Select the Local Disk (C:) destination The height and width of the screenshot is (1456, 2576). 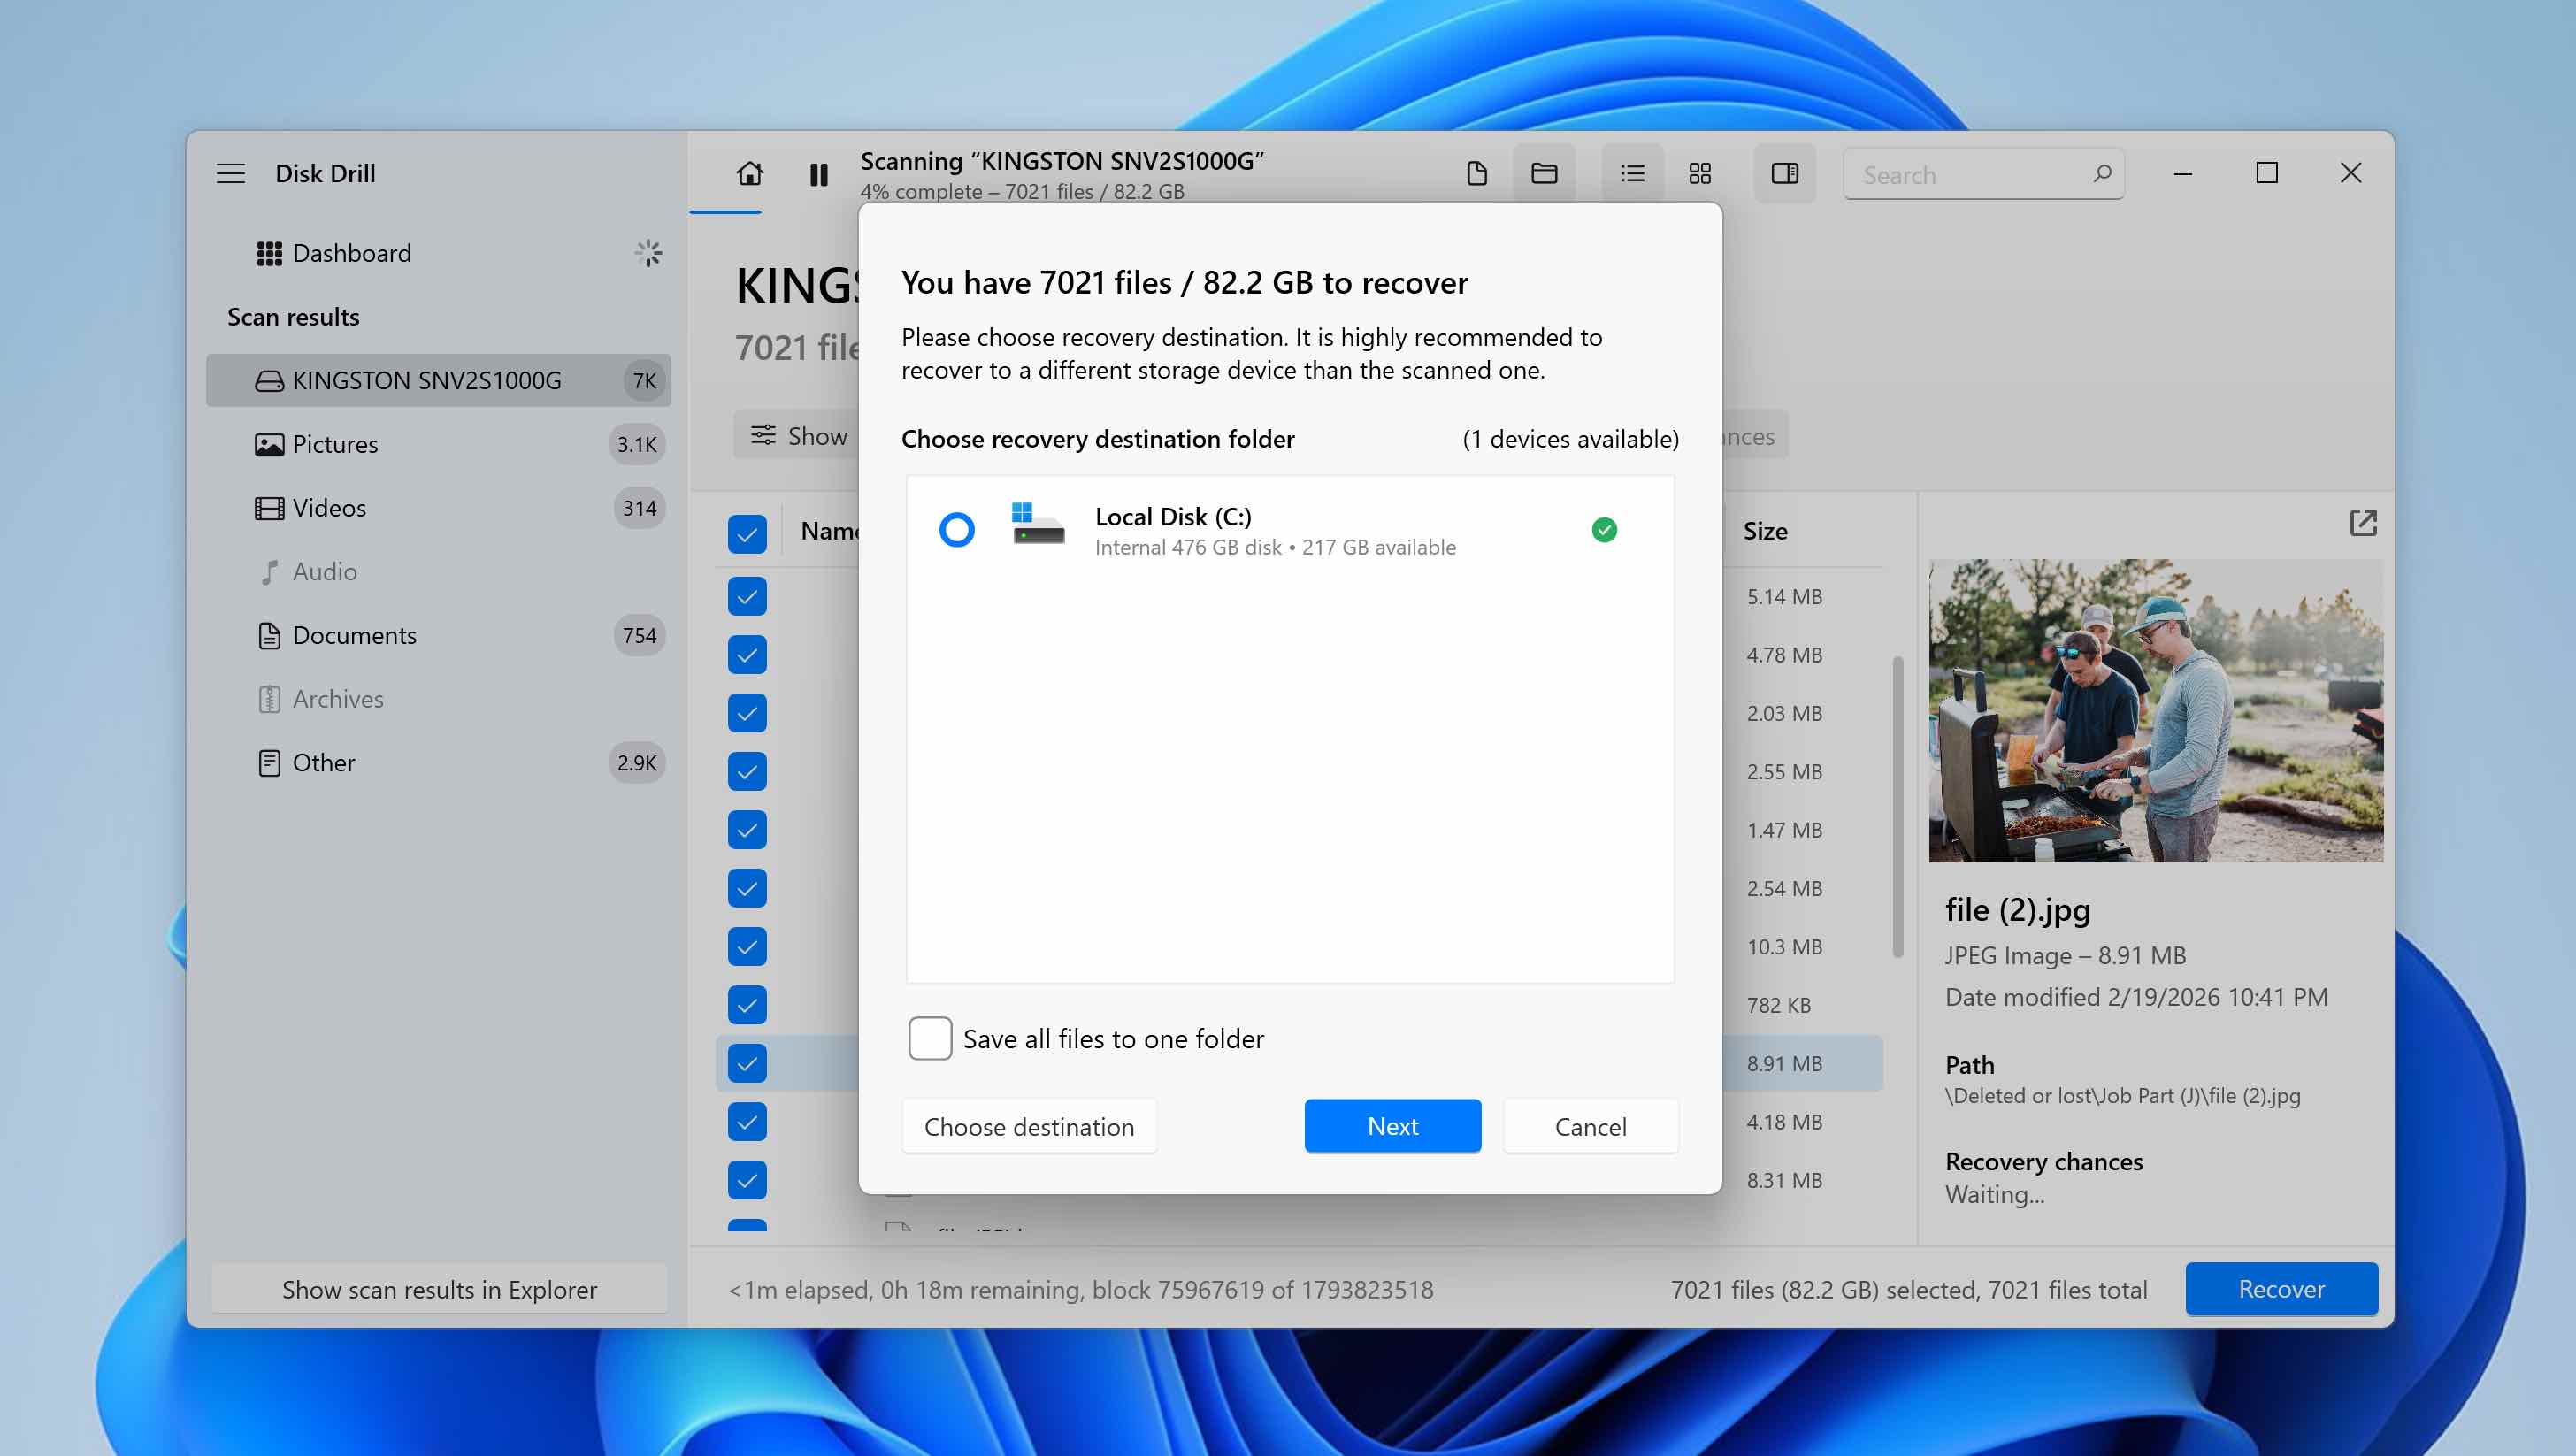tap(957, 530)
